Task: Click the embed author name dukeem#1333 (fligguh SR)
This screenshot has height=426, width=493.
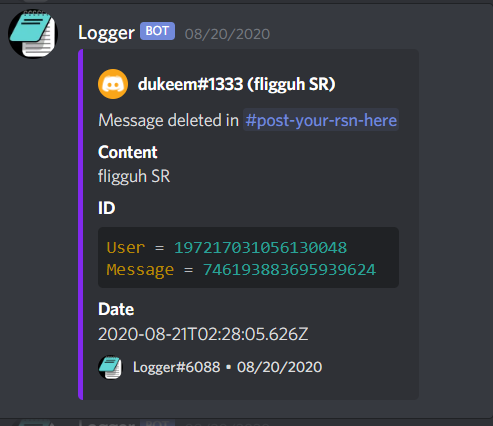Action: pos(236,84)
